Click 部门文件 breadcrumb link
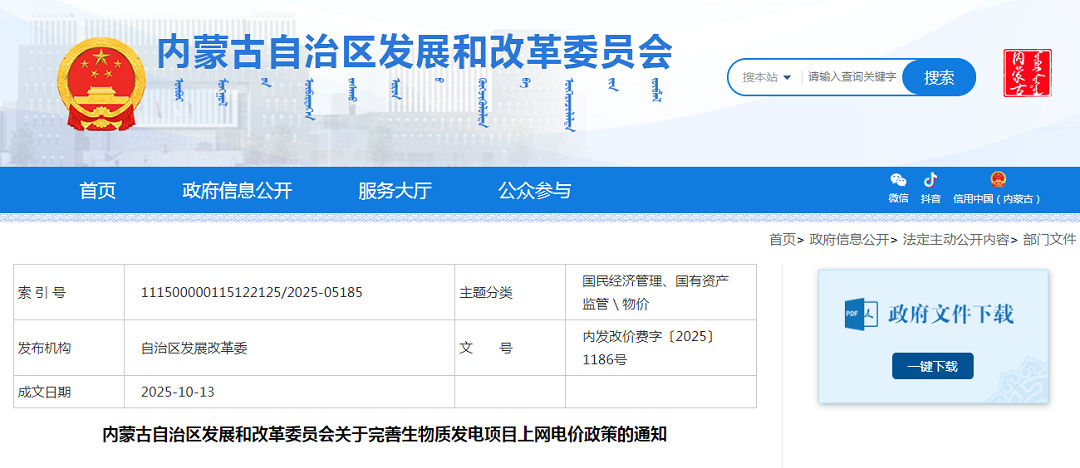This screenshot has width=1080, height=468. 1049,240
